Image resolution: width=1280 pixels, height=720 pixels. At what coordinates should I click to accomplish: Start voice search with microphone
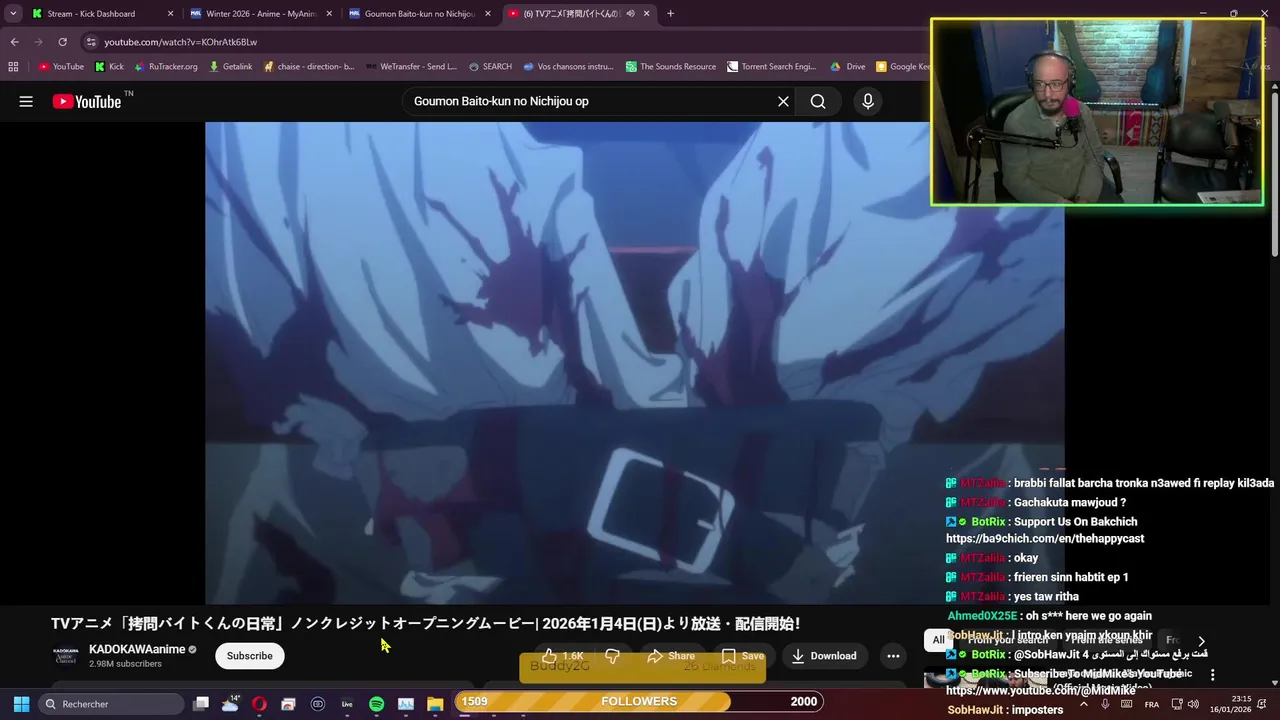[x=868, y=101]
